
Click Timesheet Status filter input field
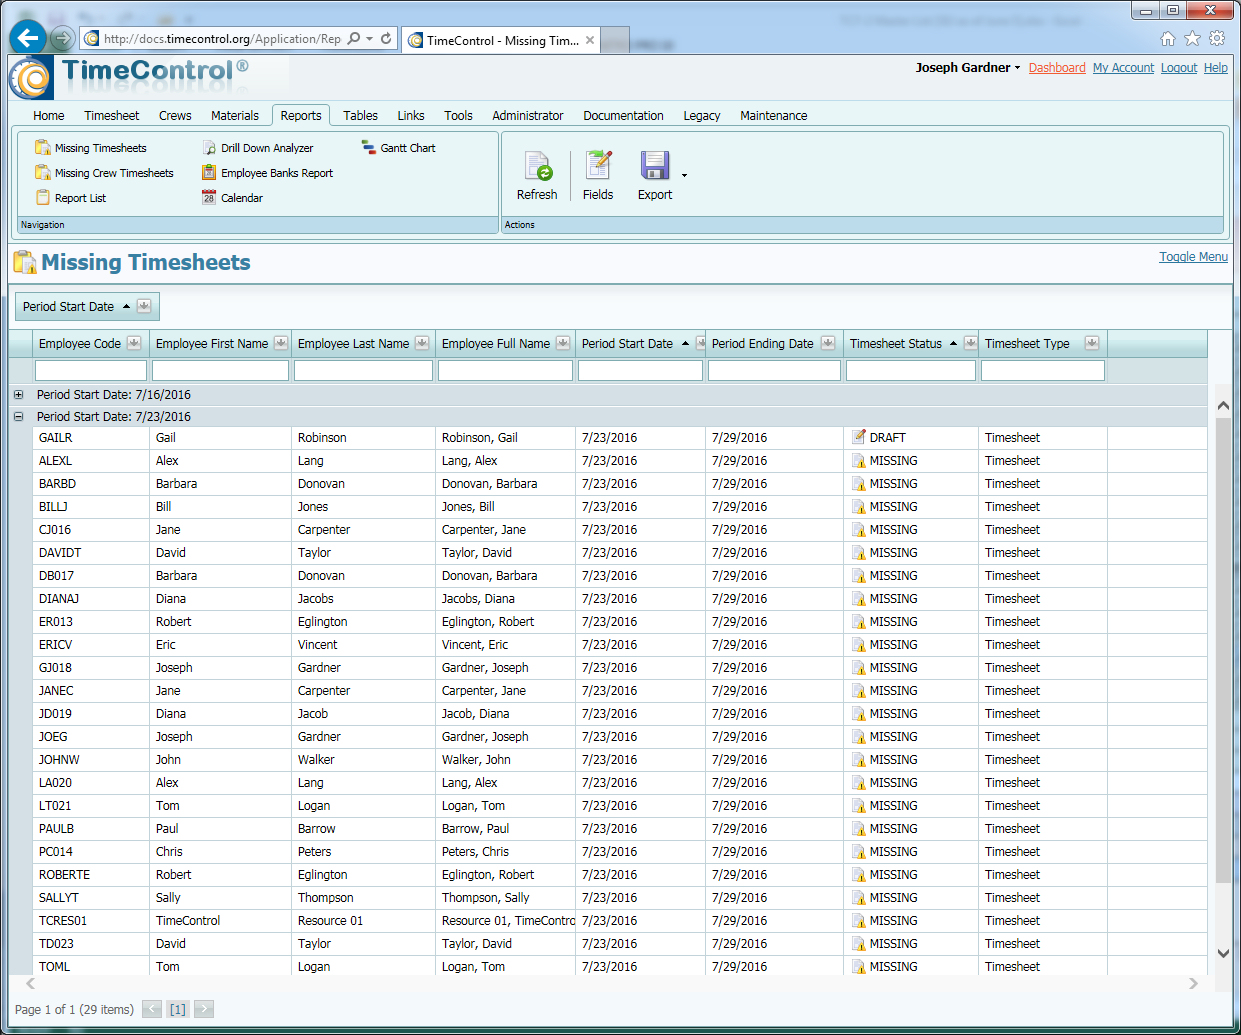click(911, 370)
